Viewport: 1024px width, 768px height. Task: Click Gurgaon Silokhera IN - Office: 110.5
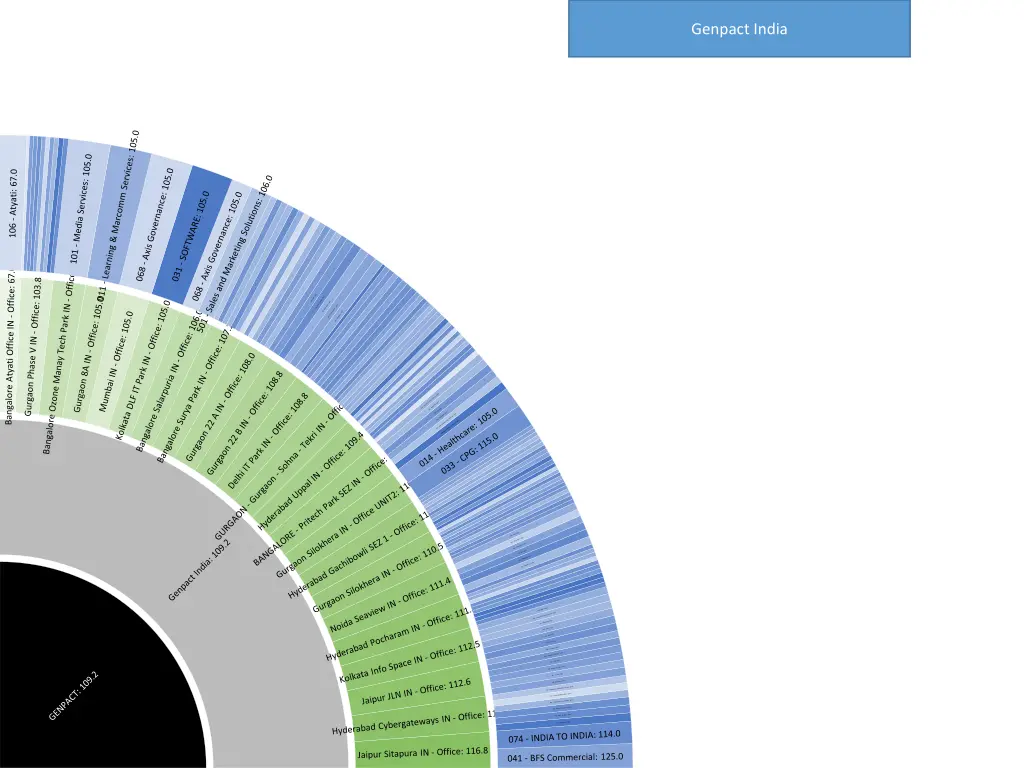377,578
